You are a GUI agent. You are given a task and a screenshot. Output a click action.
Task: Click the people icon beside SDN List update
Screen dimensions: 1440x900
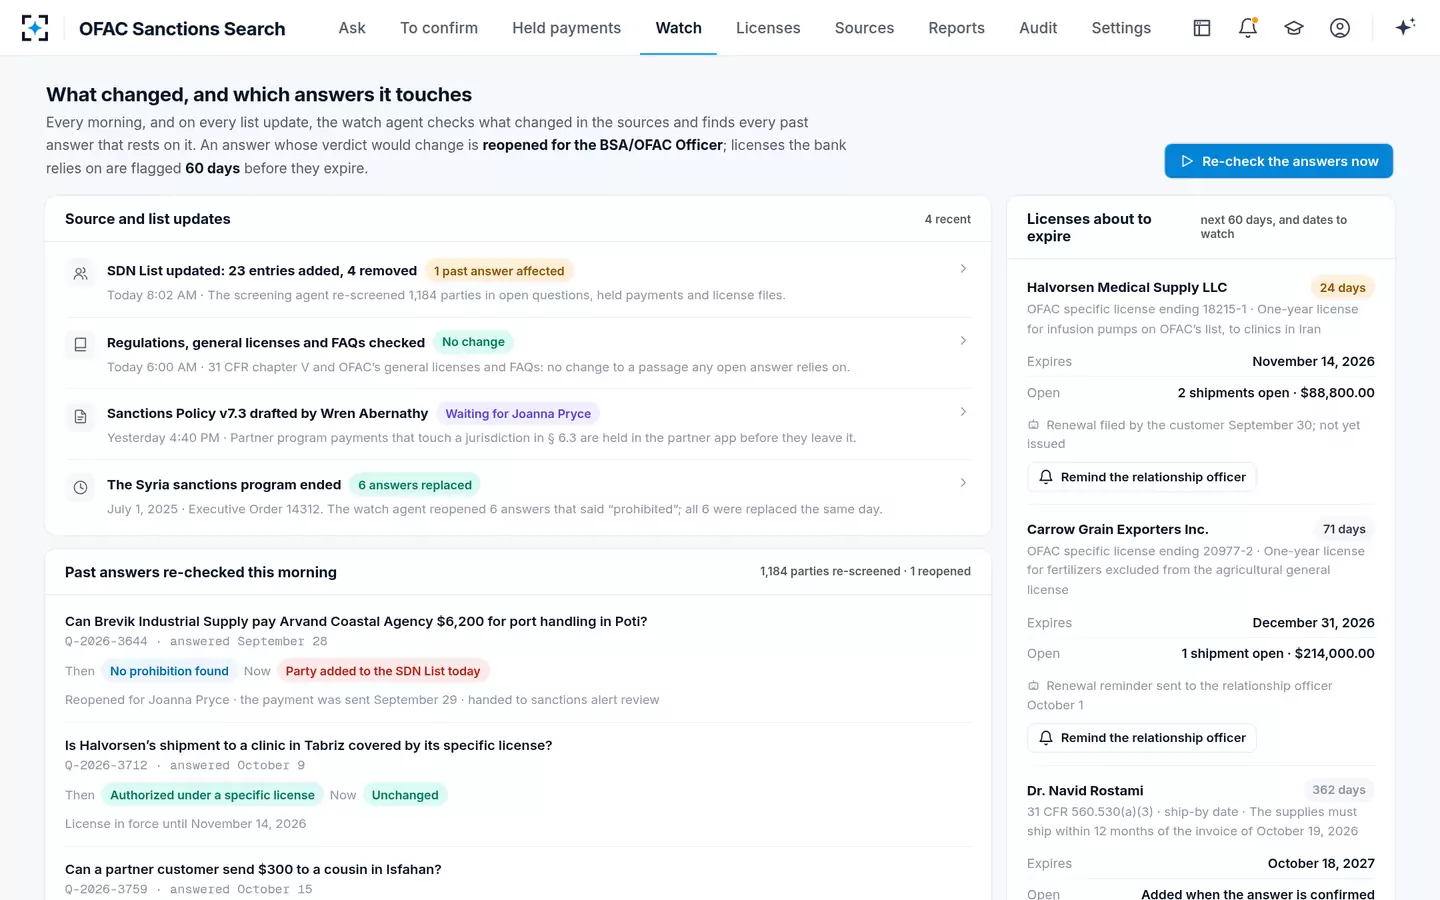(x=81, y=273)
